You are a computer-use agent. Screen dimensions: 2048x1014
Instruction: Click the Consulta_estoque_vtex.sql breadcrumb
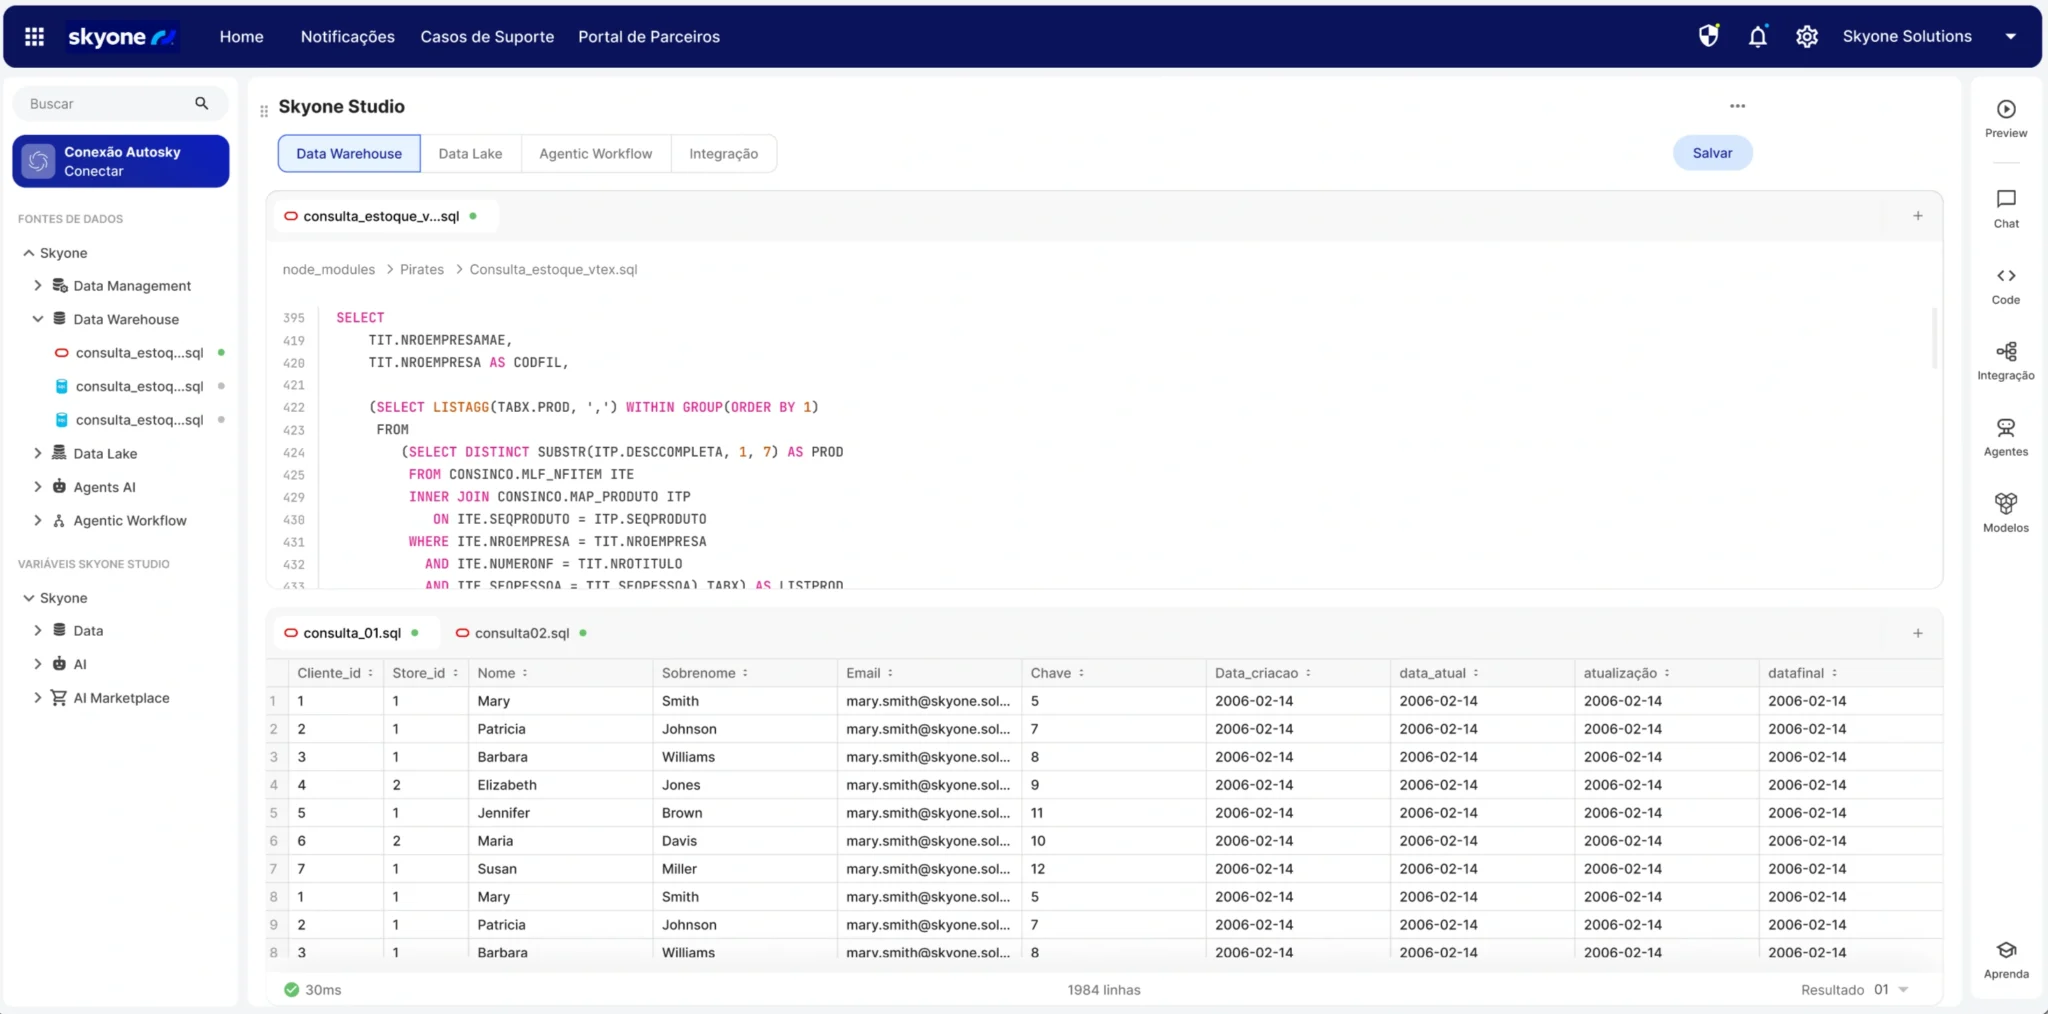coord(553,270)
